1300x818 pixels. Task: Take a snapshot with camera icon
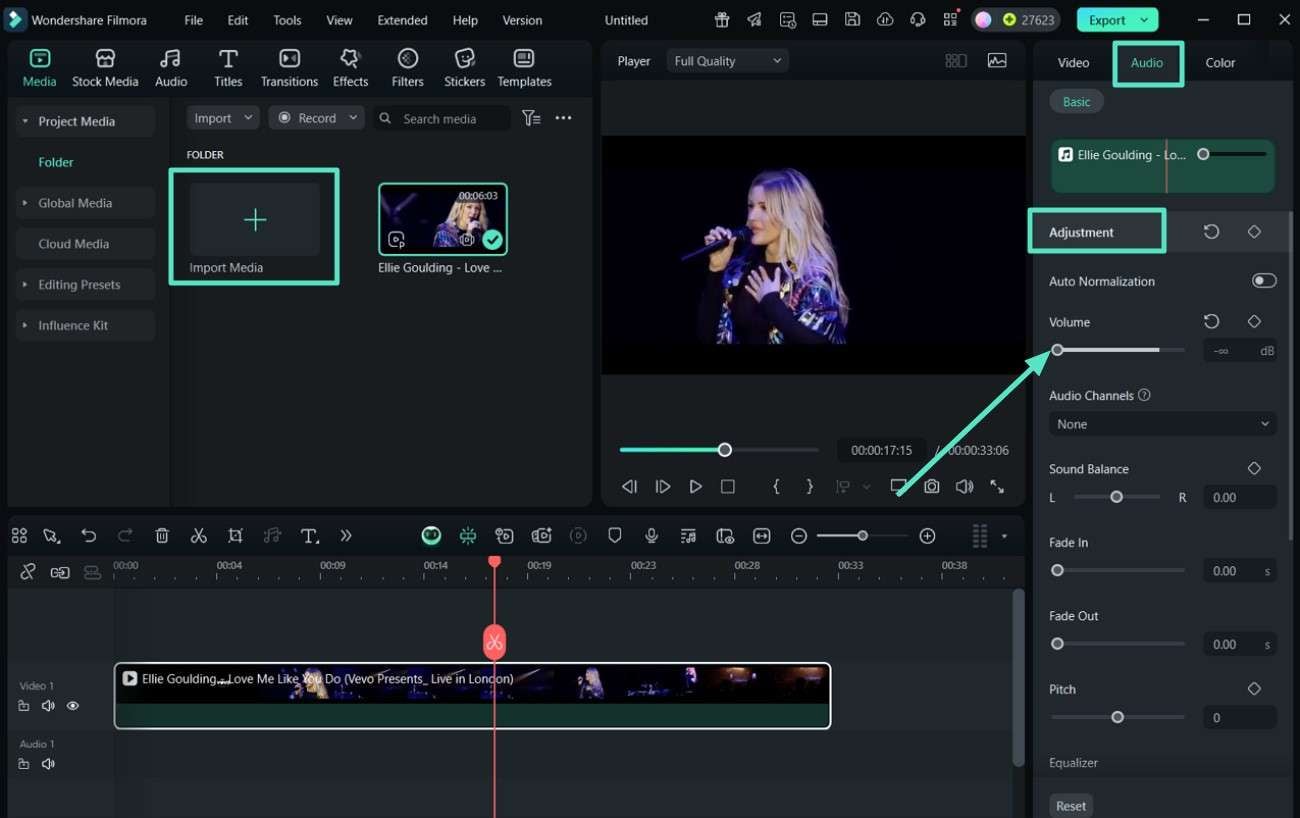tap(931, 487)
